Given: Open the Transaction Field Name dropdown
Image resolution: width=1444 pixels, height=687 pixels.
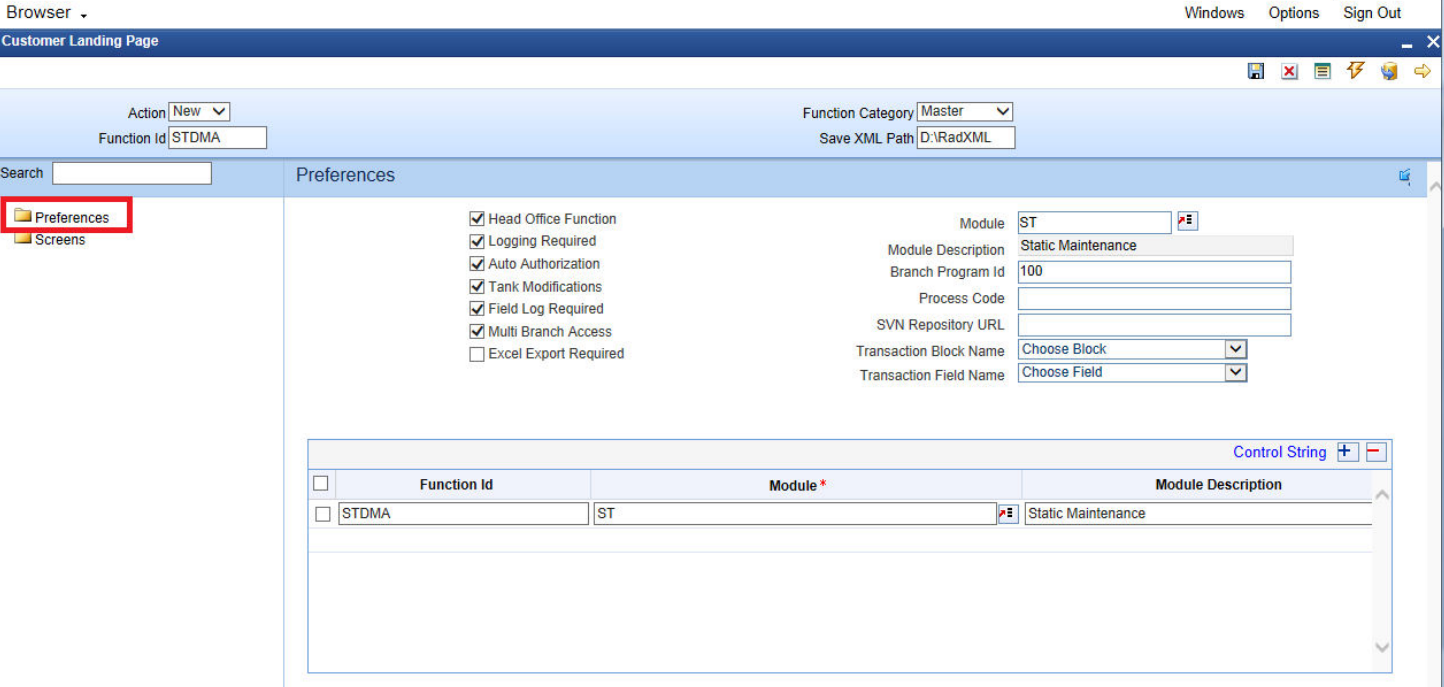Looking at the screenshot, I should [x=1132, y=372].
